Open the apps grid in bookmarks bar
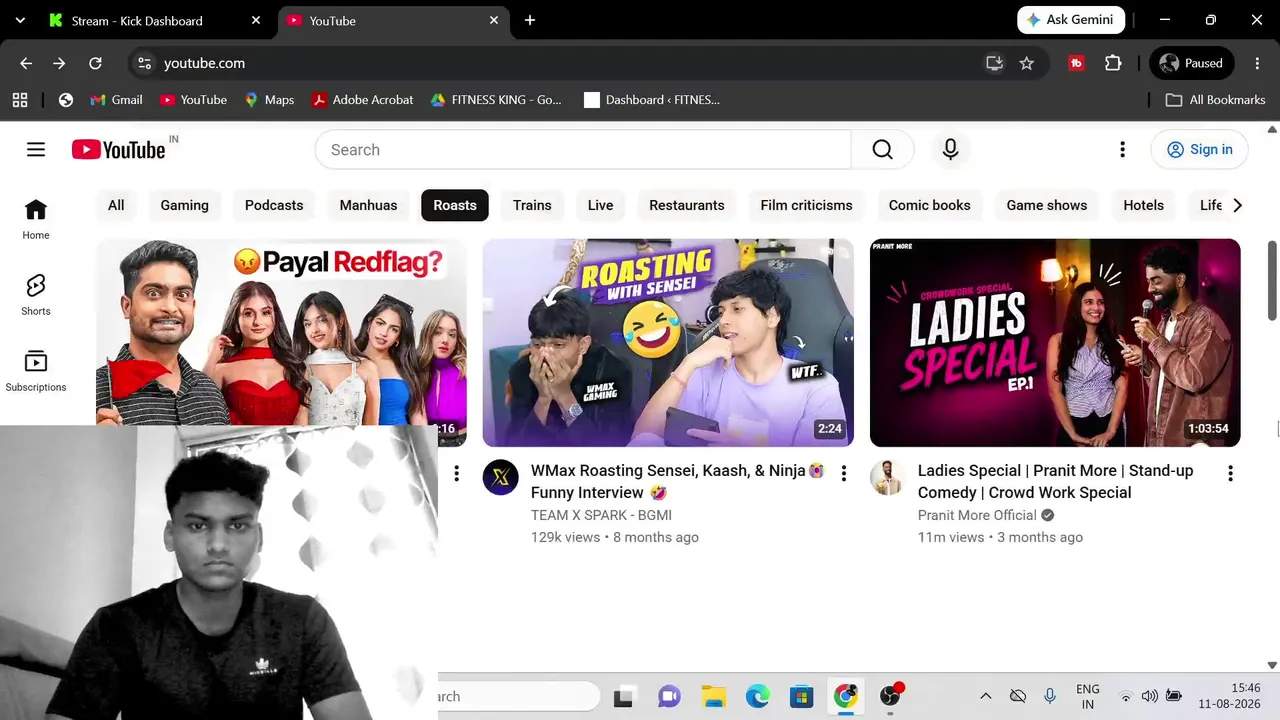The image size is (1280, 720). [20, 100]
